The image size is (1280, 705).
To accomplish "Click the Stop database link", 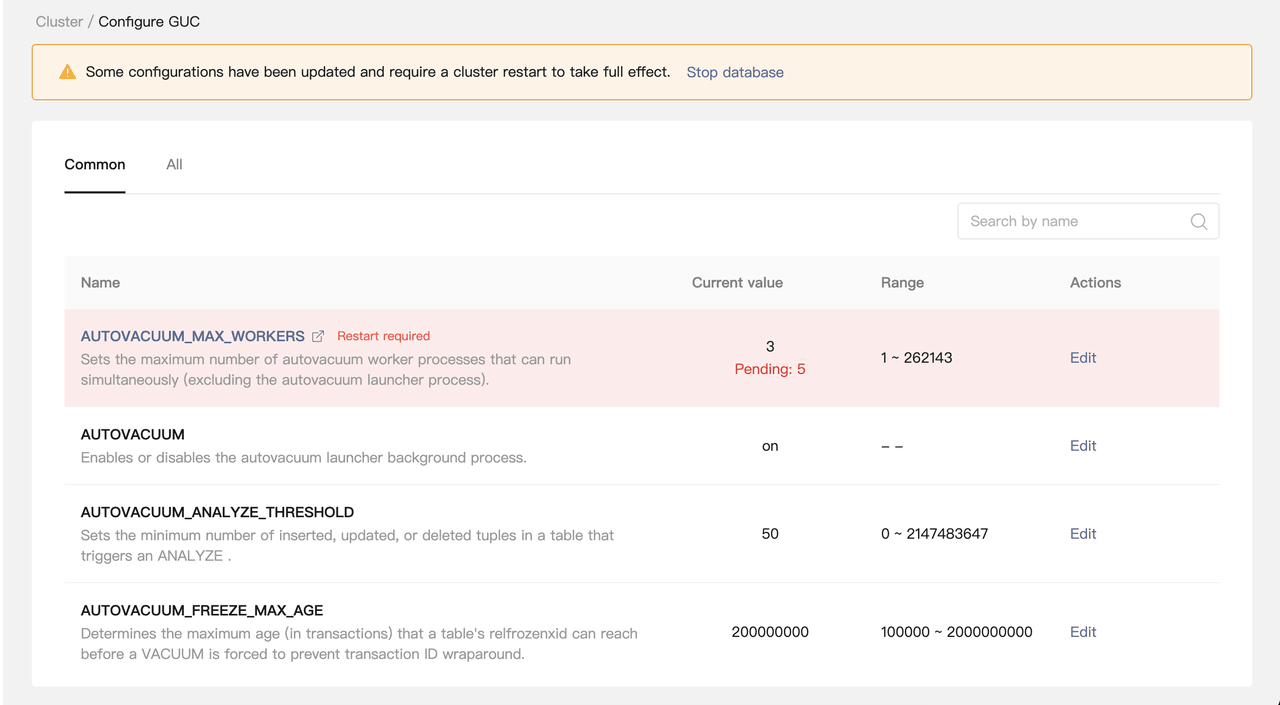I will coord(735,72).
